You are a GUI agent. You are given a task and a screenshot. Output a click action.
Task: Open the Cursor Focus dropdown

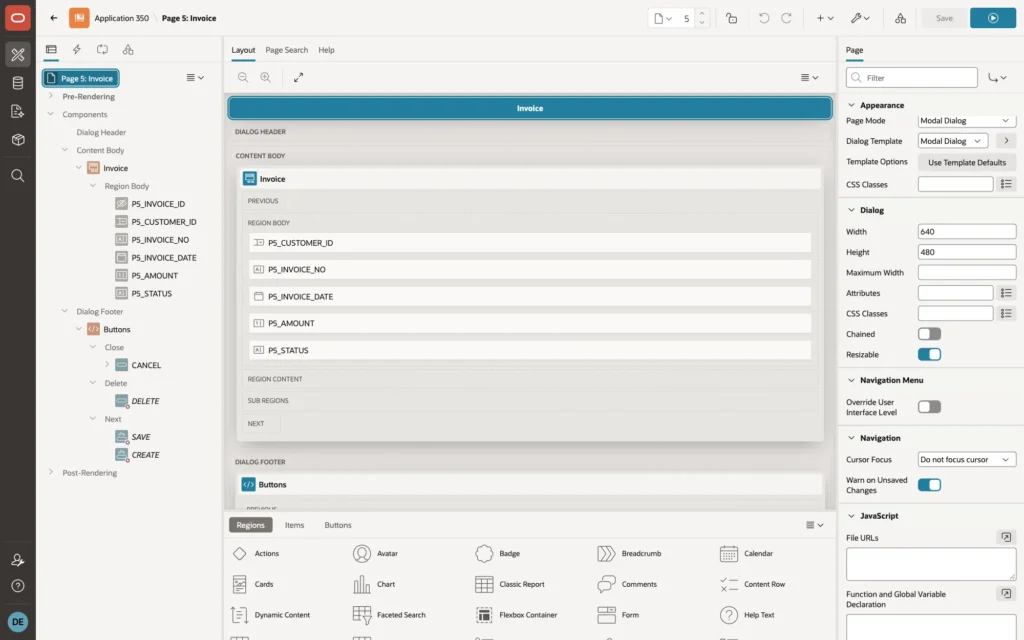(x=967, y=460)
